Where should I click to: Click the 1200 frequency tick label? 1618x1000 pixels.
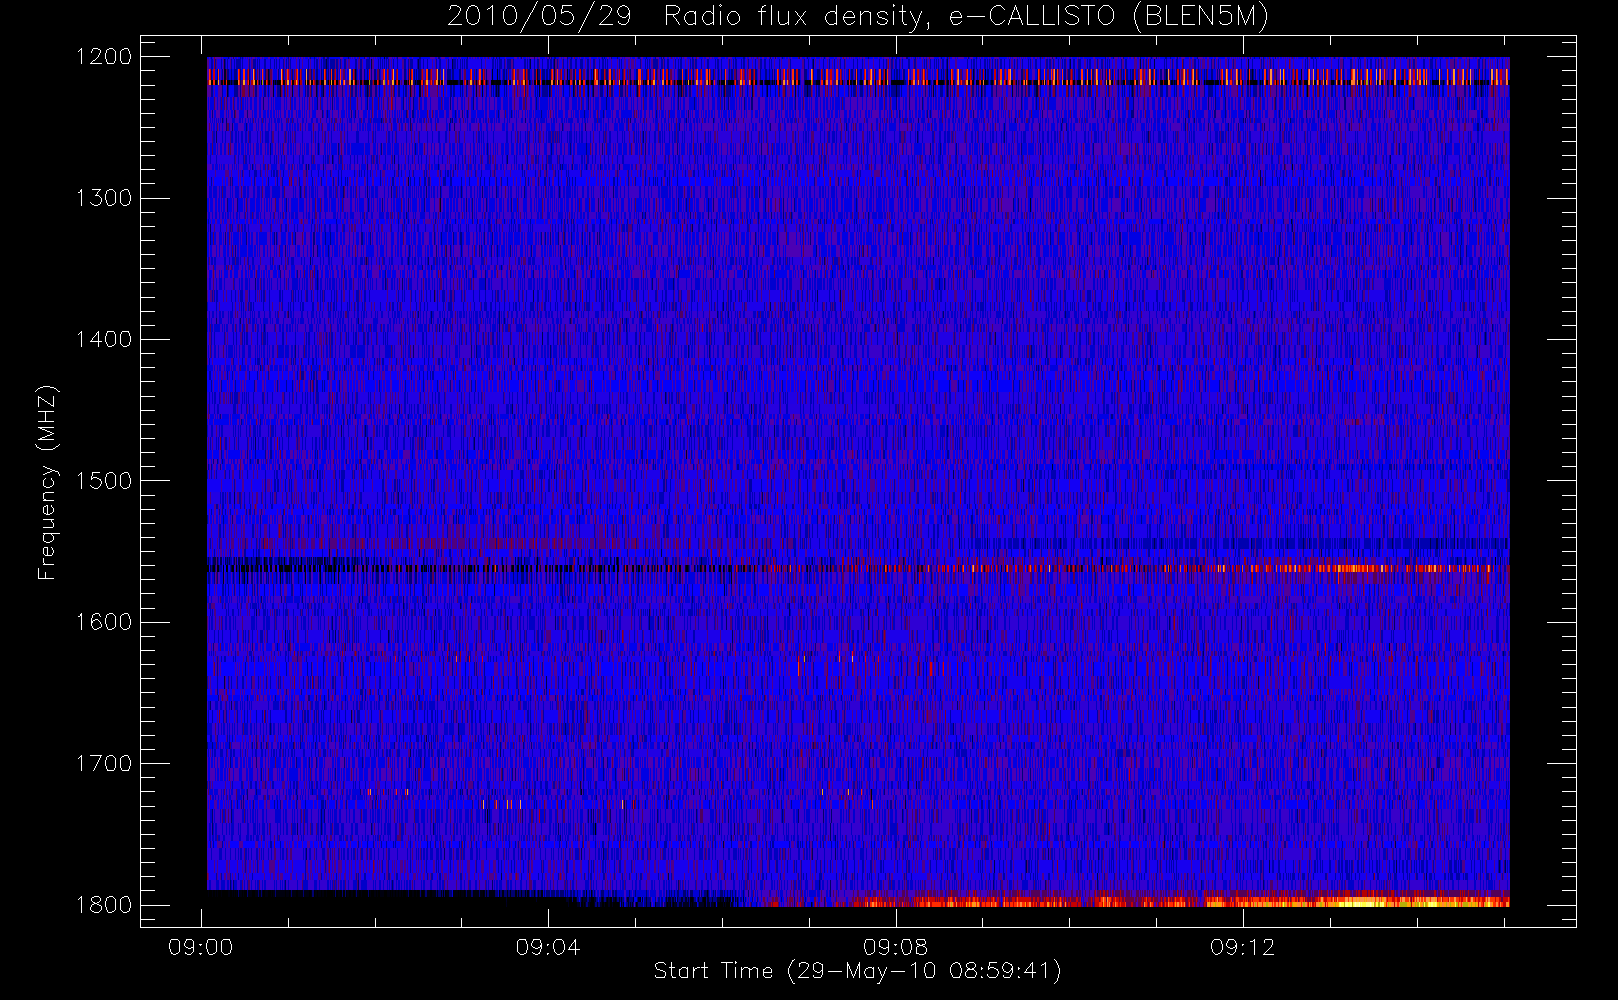(x=105, y=57)
